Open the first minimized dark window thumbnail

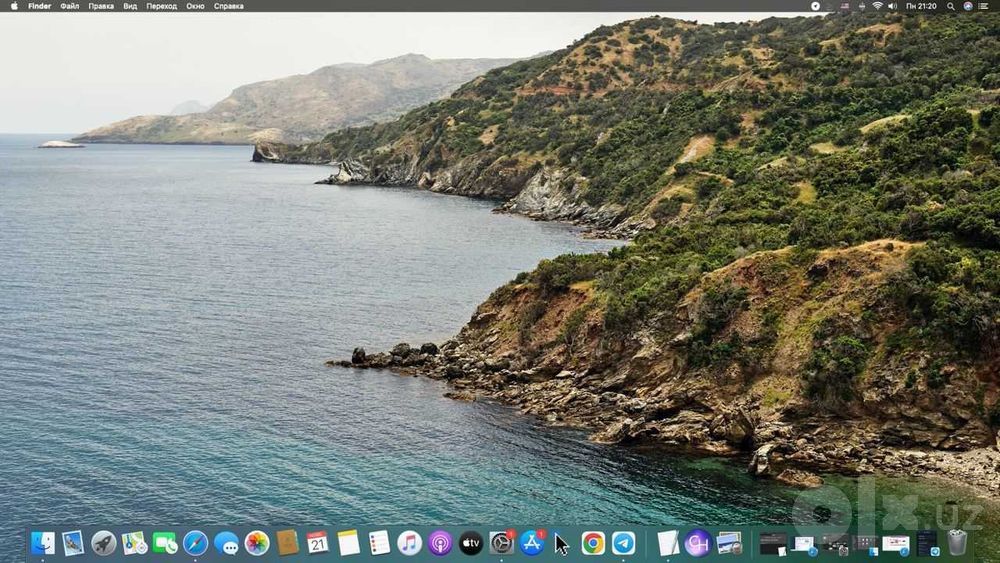(x=773, y=544)
